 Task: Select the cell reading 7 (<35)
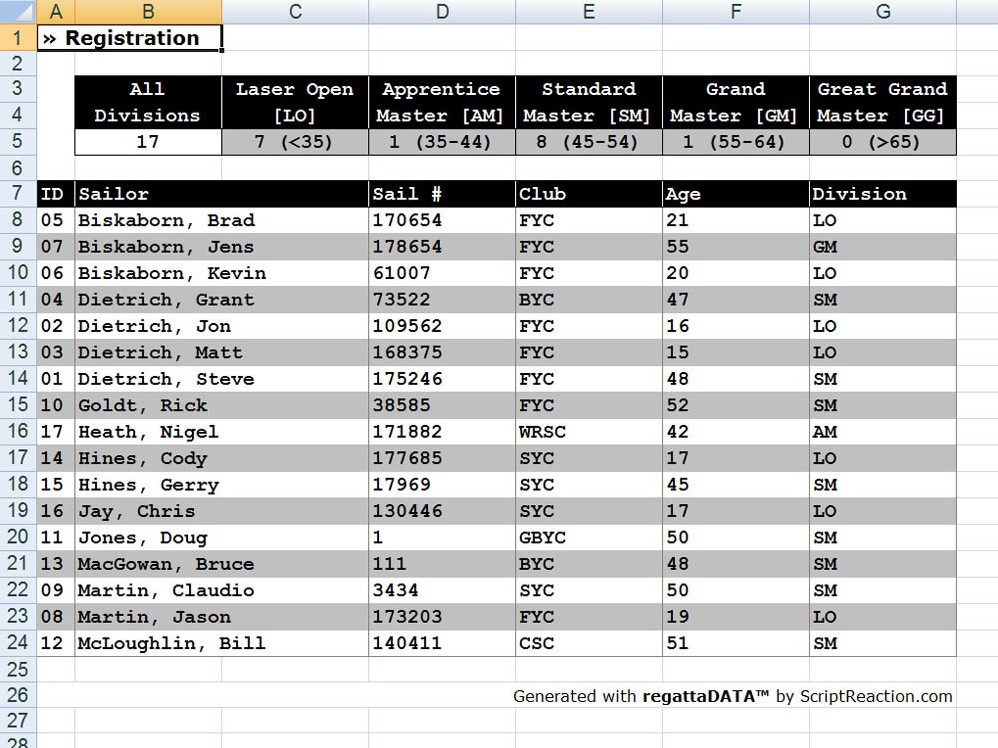point(295,142)
